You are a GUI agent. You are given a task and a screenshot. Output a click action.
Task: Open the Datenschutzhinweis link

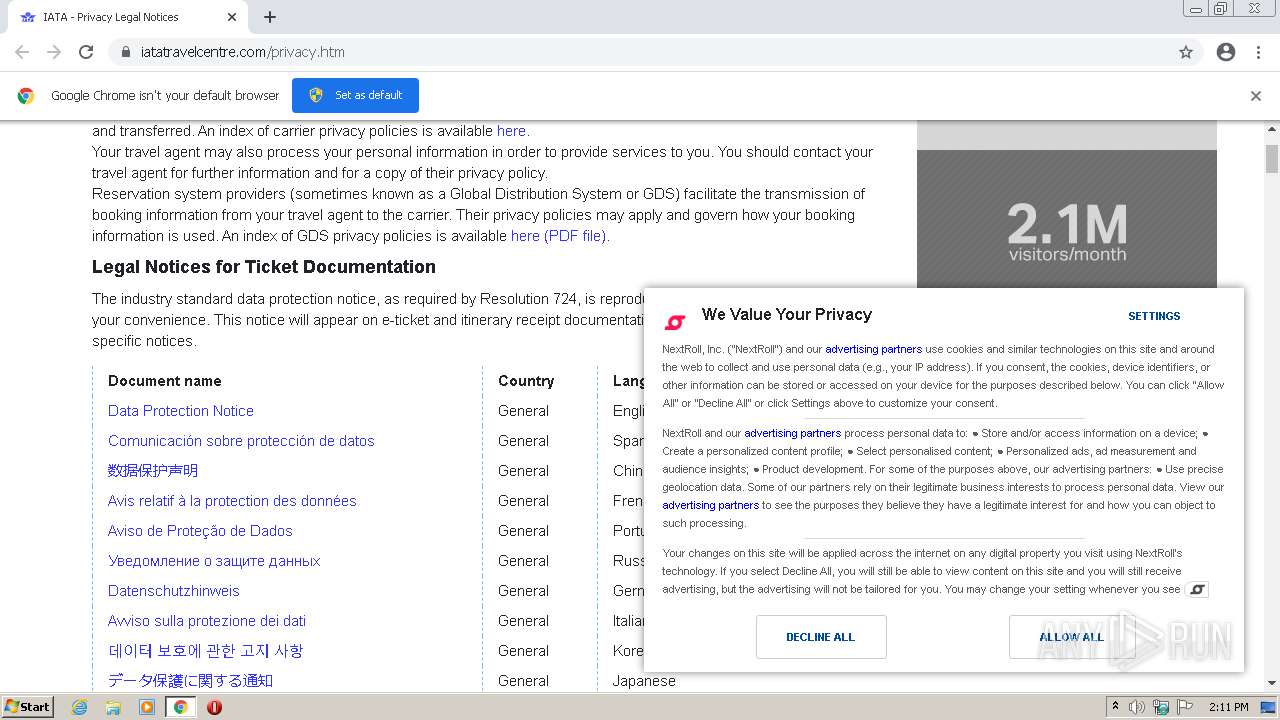[x=174, y=591]
